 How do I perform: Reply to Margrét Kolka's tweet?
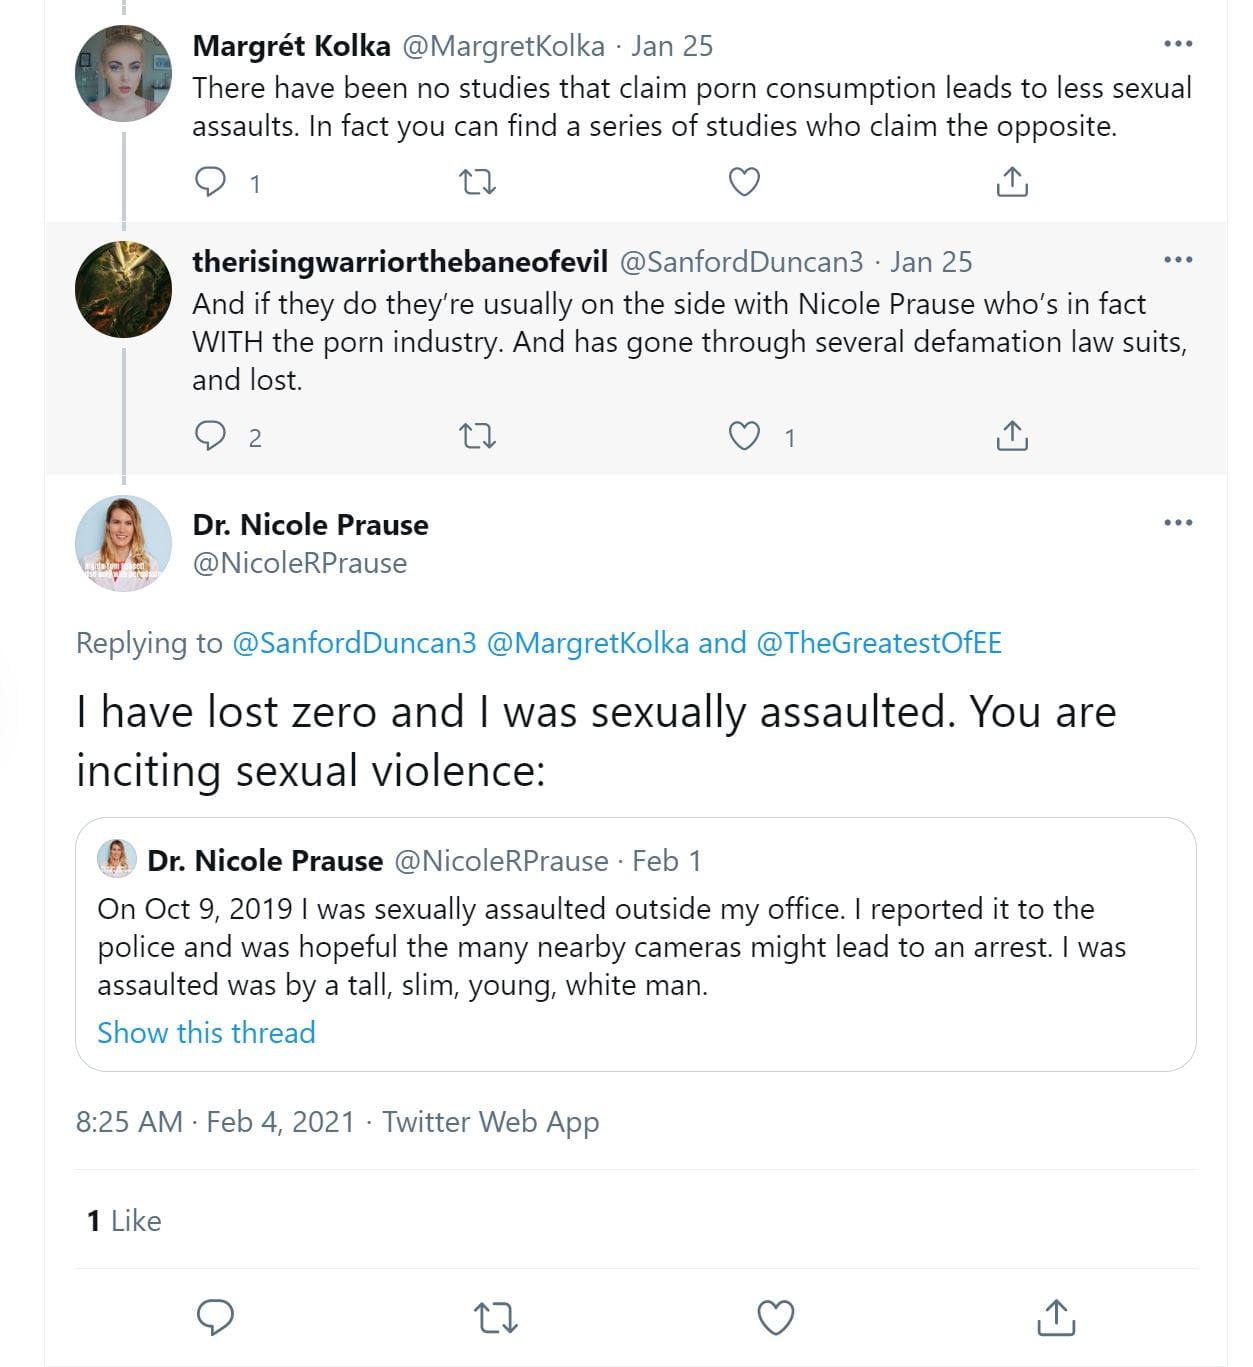coord(210,182)
